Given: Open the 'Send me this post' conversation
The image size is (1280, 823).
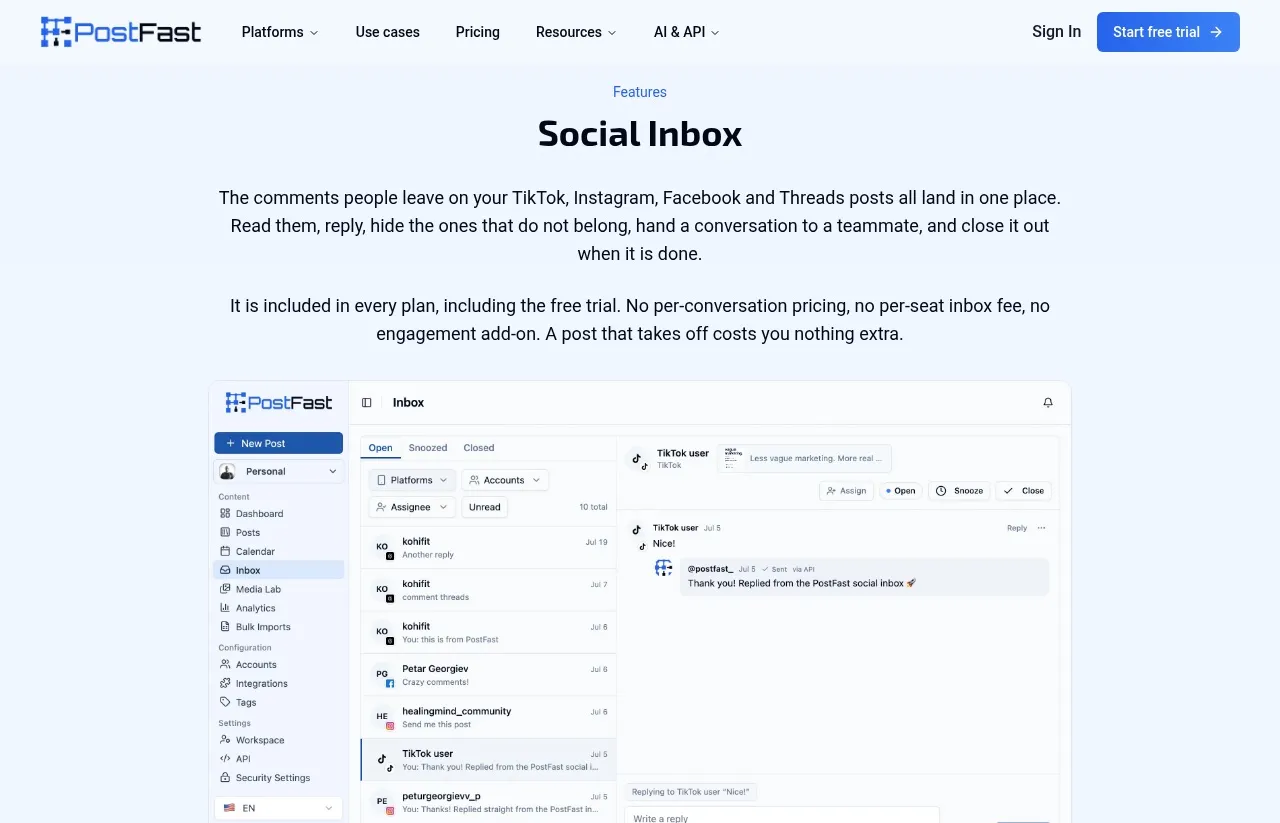Looking at the screenshot, I should 488,717.
